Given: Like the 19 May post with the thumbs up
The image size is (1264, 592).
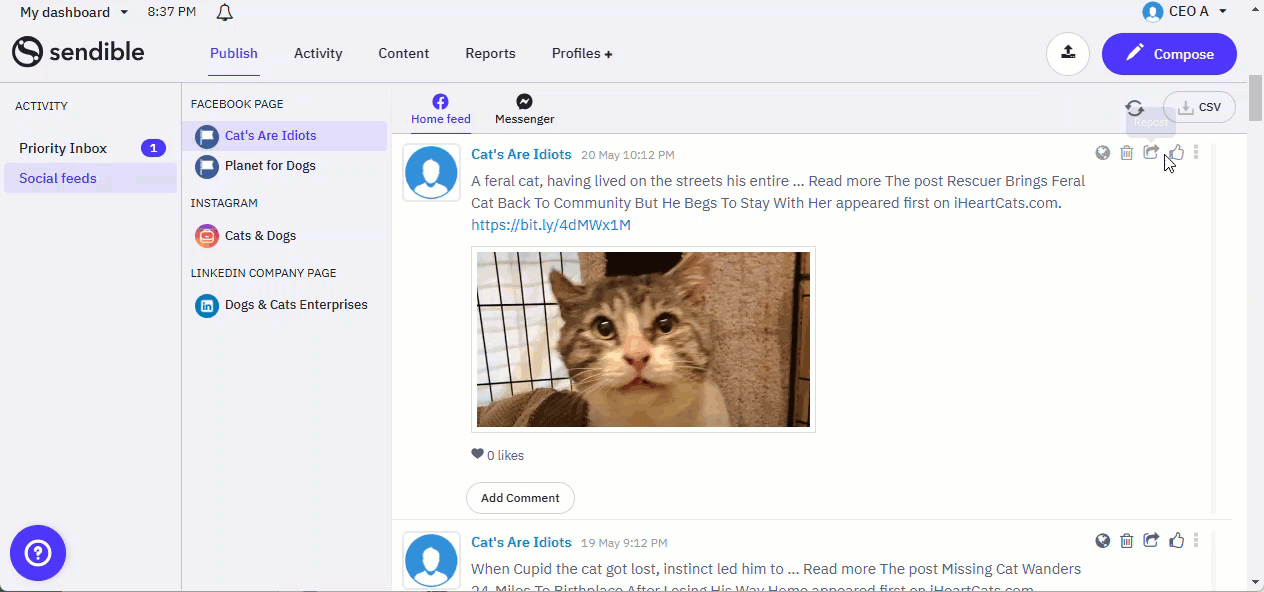Looking at the screenshot, I should point(1177,541).
